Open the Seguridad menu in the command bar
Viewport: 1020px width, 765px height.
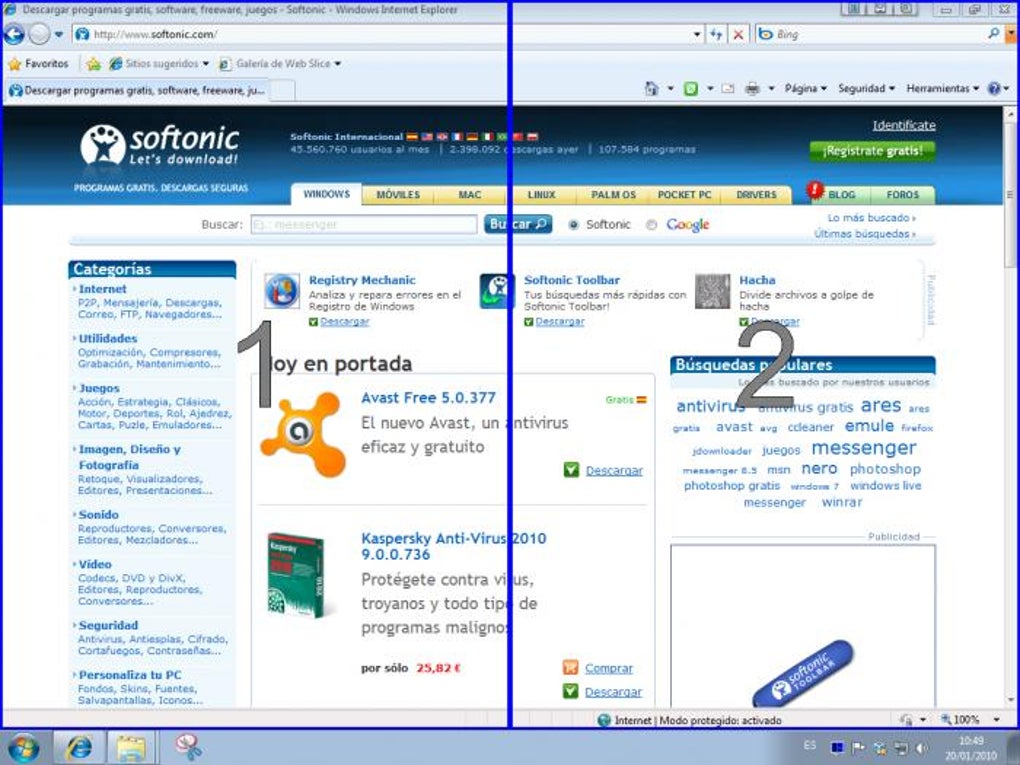866,88
